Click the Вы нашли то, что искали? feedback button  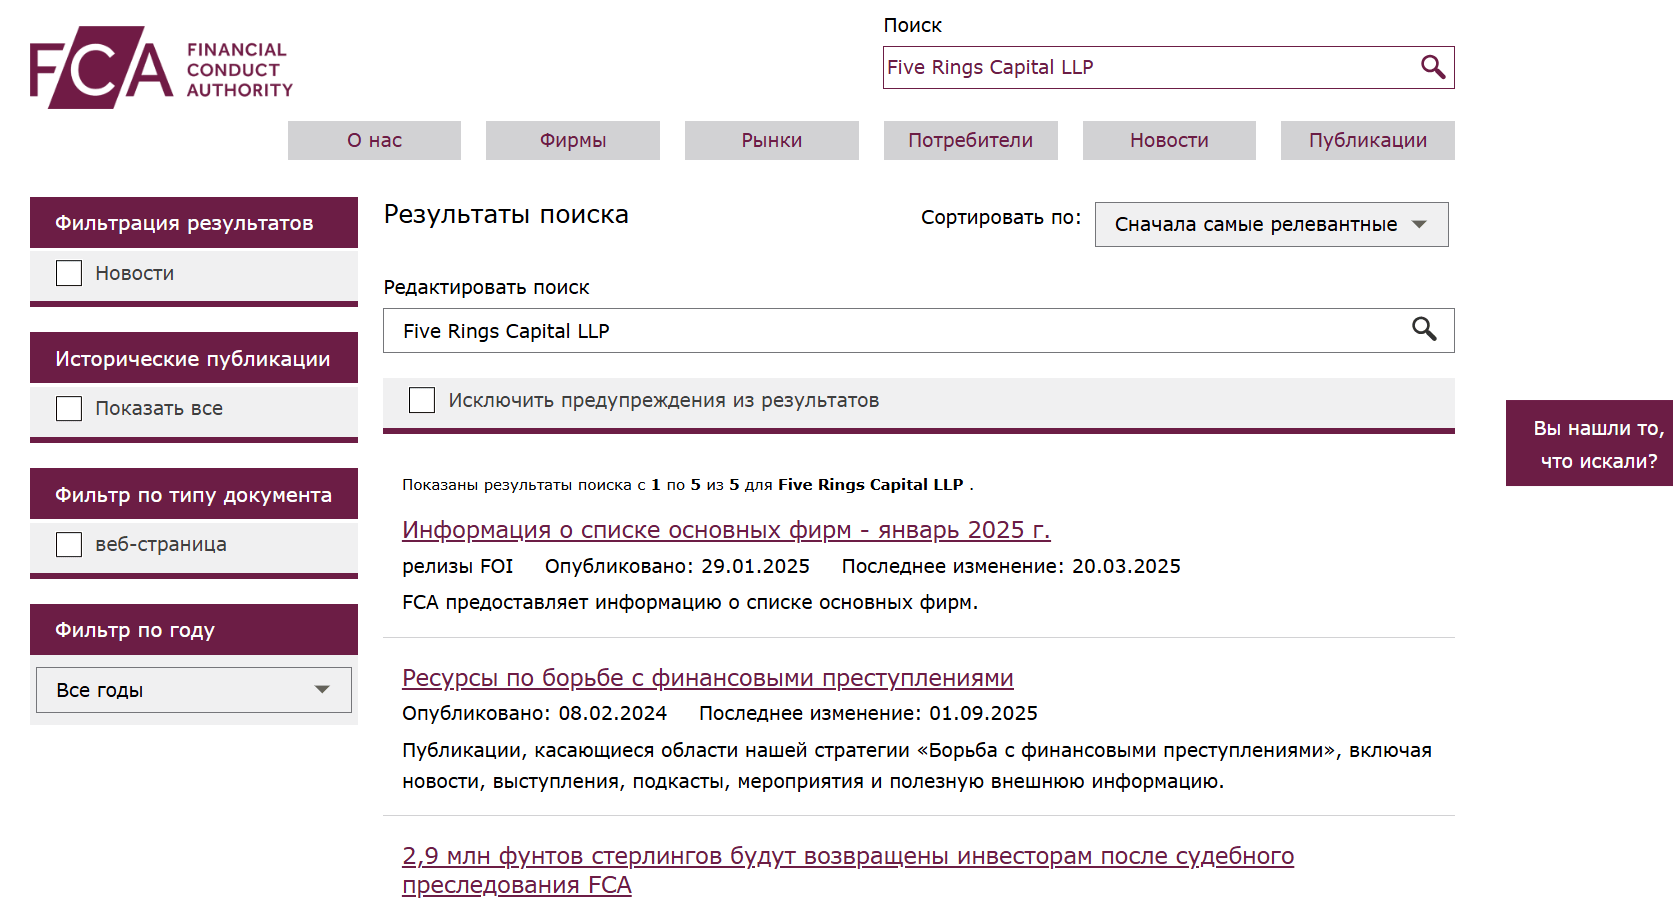point(1589,443)
